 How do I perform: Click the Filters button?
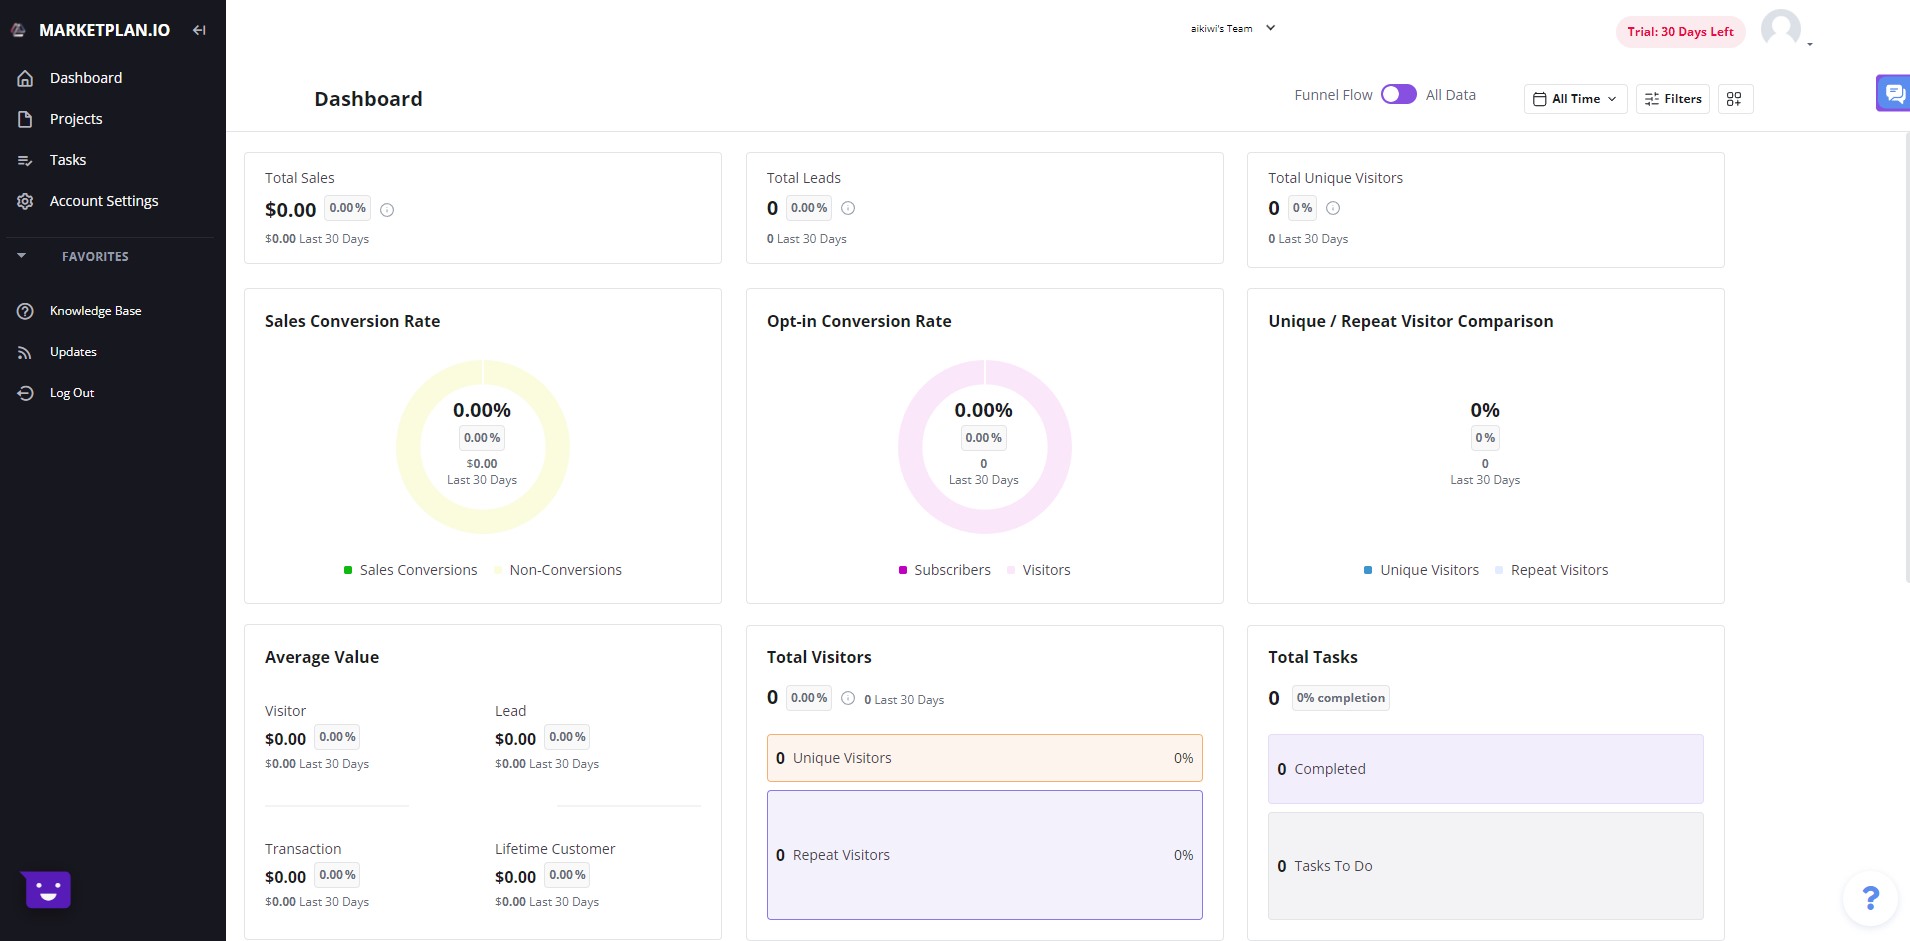click(x=1673, y=99)
